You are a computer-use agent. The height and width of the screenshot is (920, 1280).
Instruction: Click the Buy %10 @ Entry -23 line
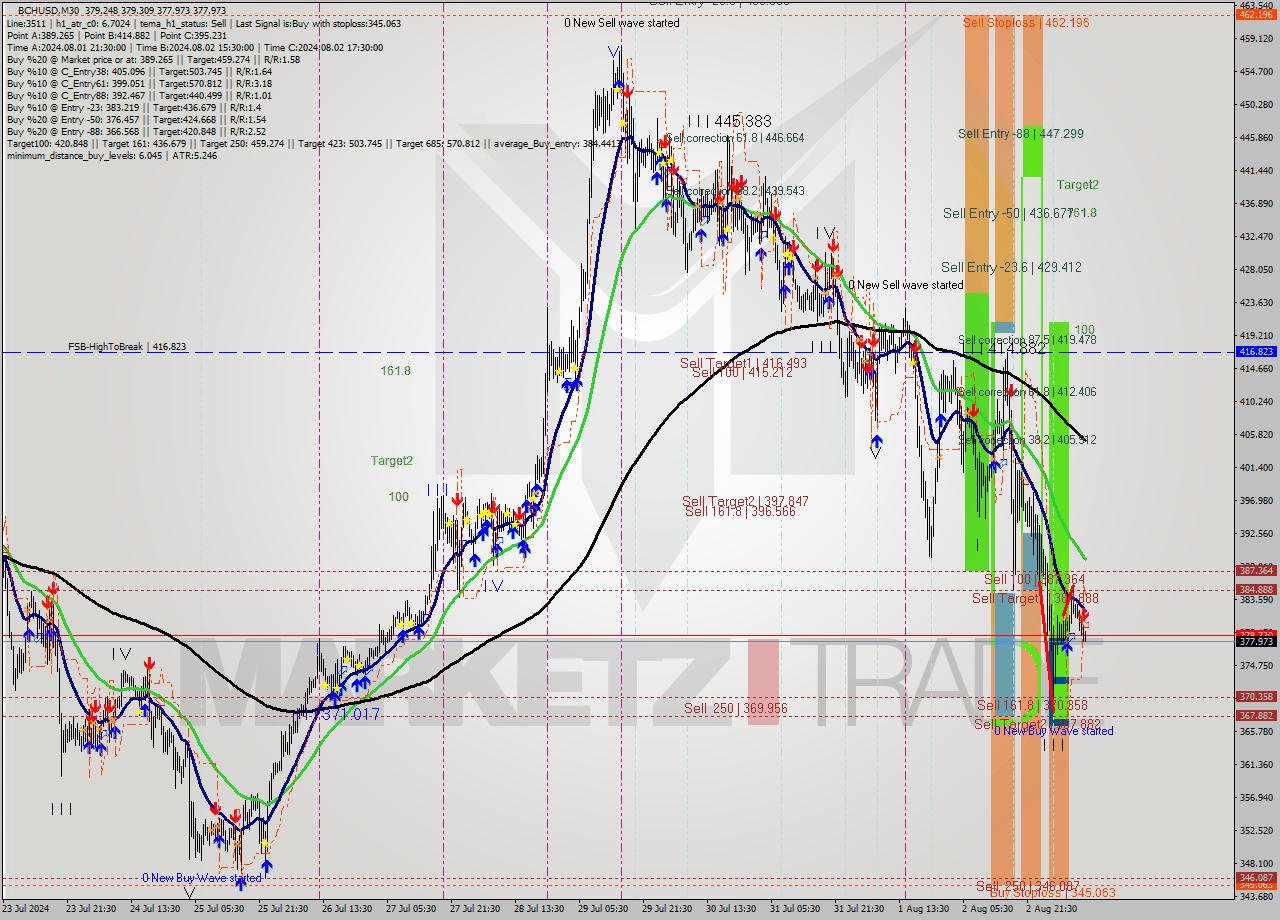coord(134,107)
